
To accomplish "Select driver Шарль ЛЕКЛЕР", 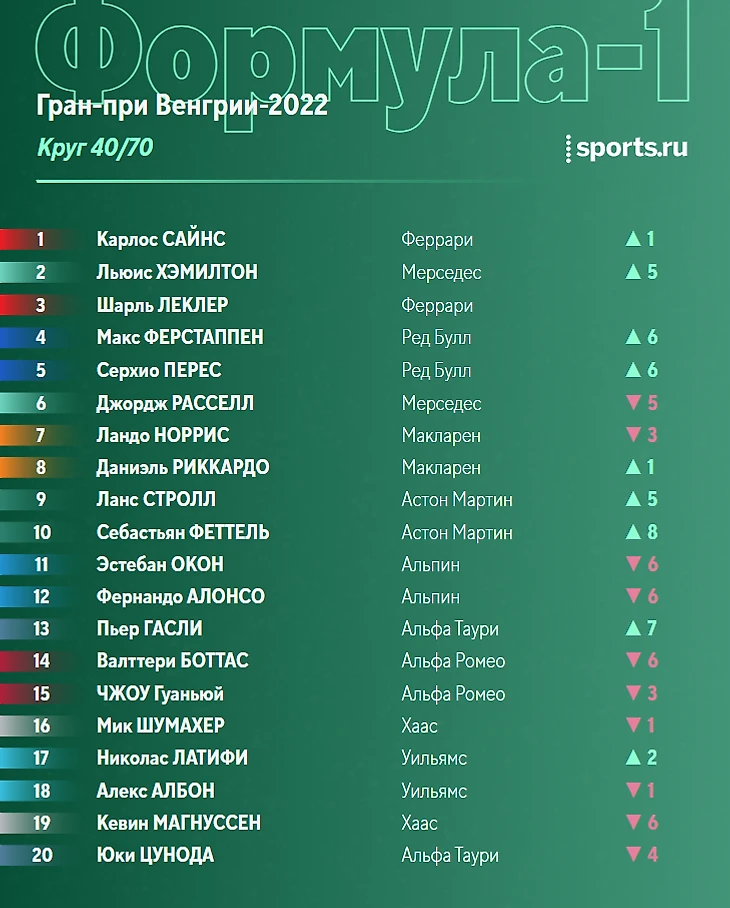I will (x=162, y=305).
